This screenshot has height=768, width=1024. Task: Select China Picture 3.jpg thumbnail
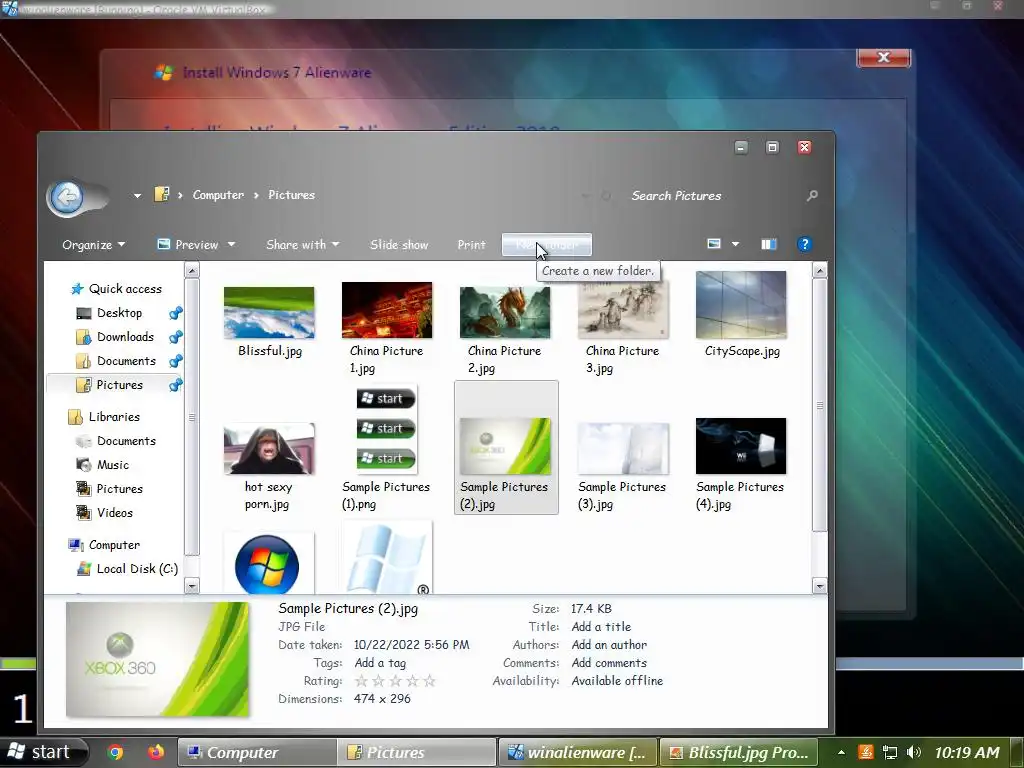(x=623, y=310)
